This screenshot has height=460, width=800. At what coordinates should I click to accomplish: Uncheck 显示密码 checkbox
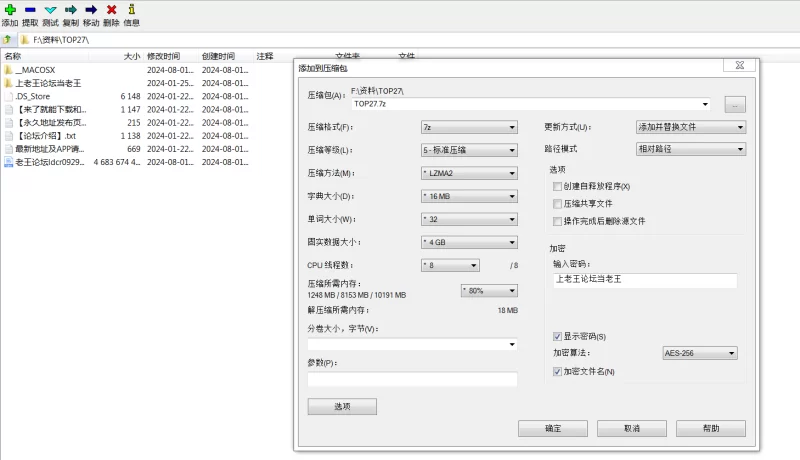pyautogui.click(x=557, y=337)
